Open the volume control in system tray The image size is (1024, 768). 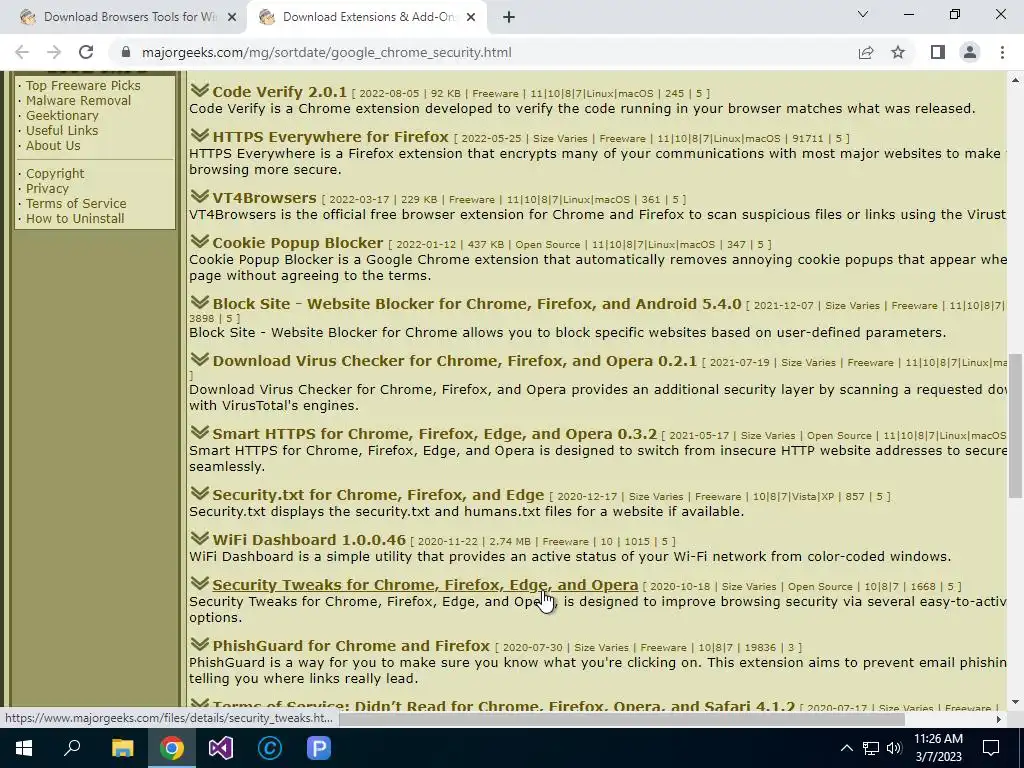tap(894, 748)
